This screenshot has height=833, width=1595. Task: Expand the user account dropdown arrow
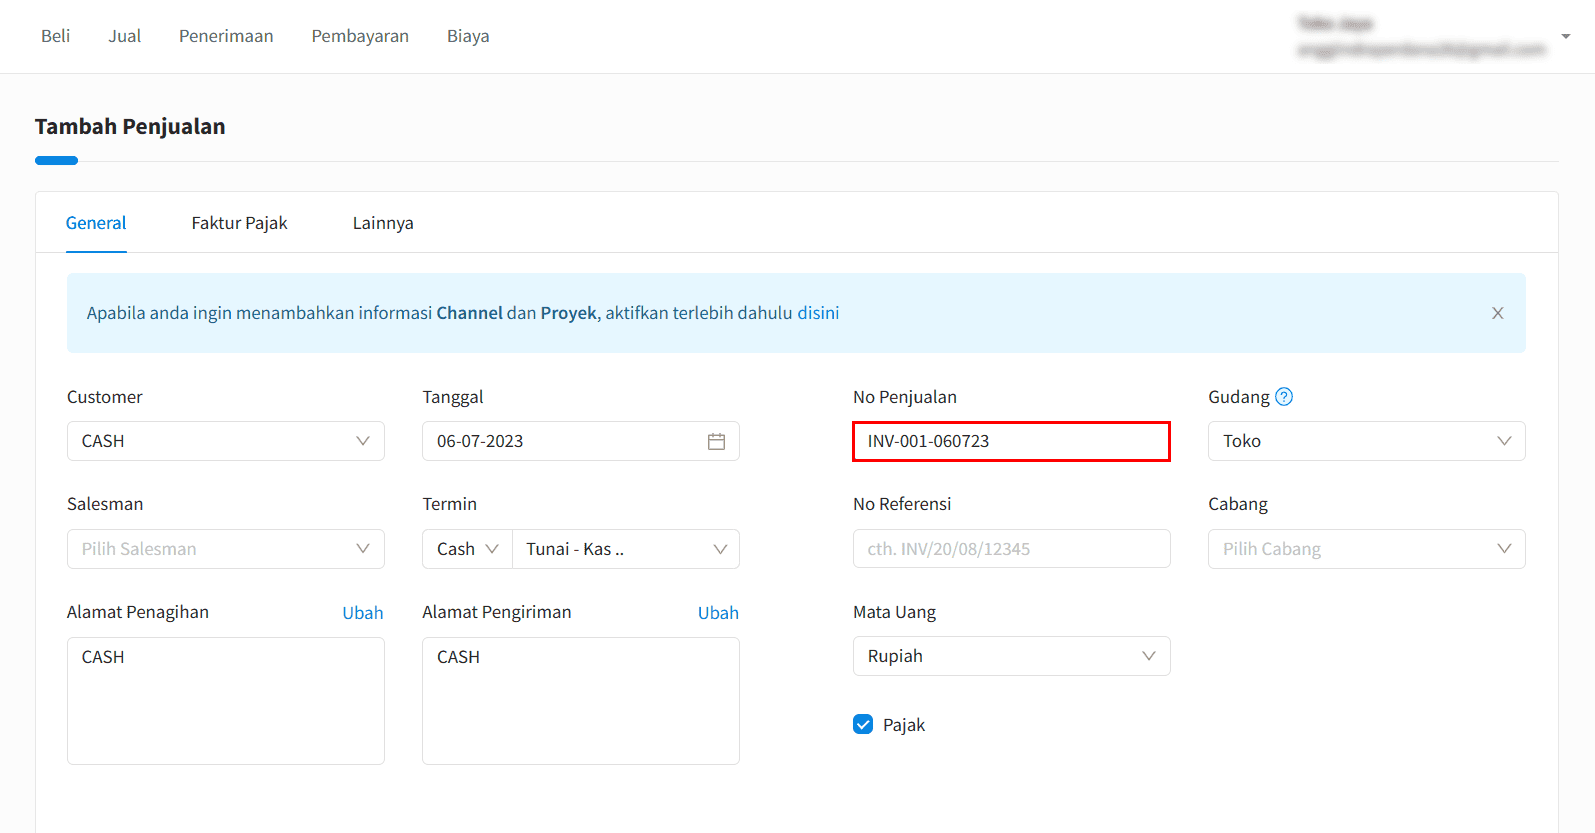1565,36
